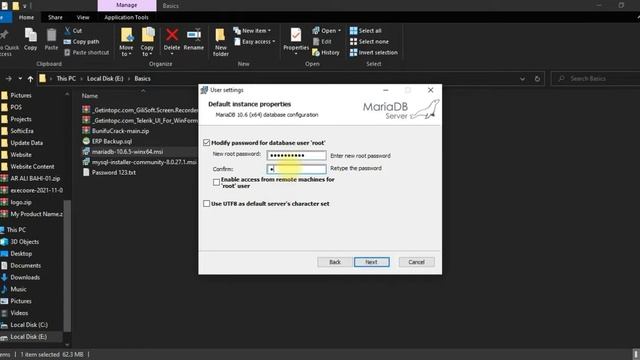Open the Website Content folder shortcut

pos(28,167)
